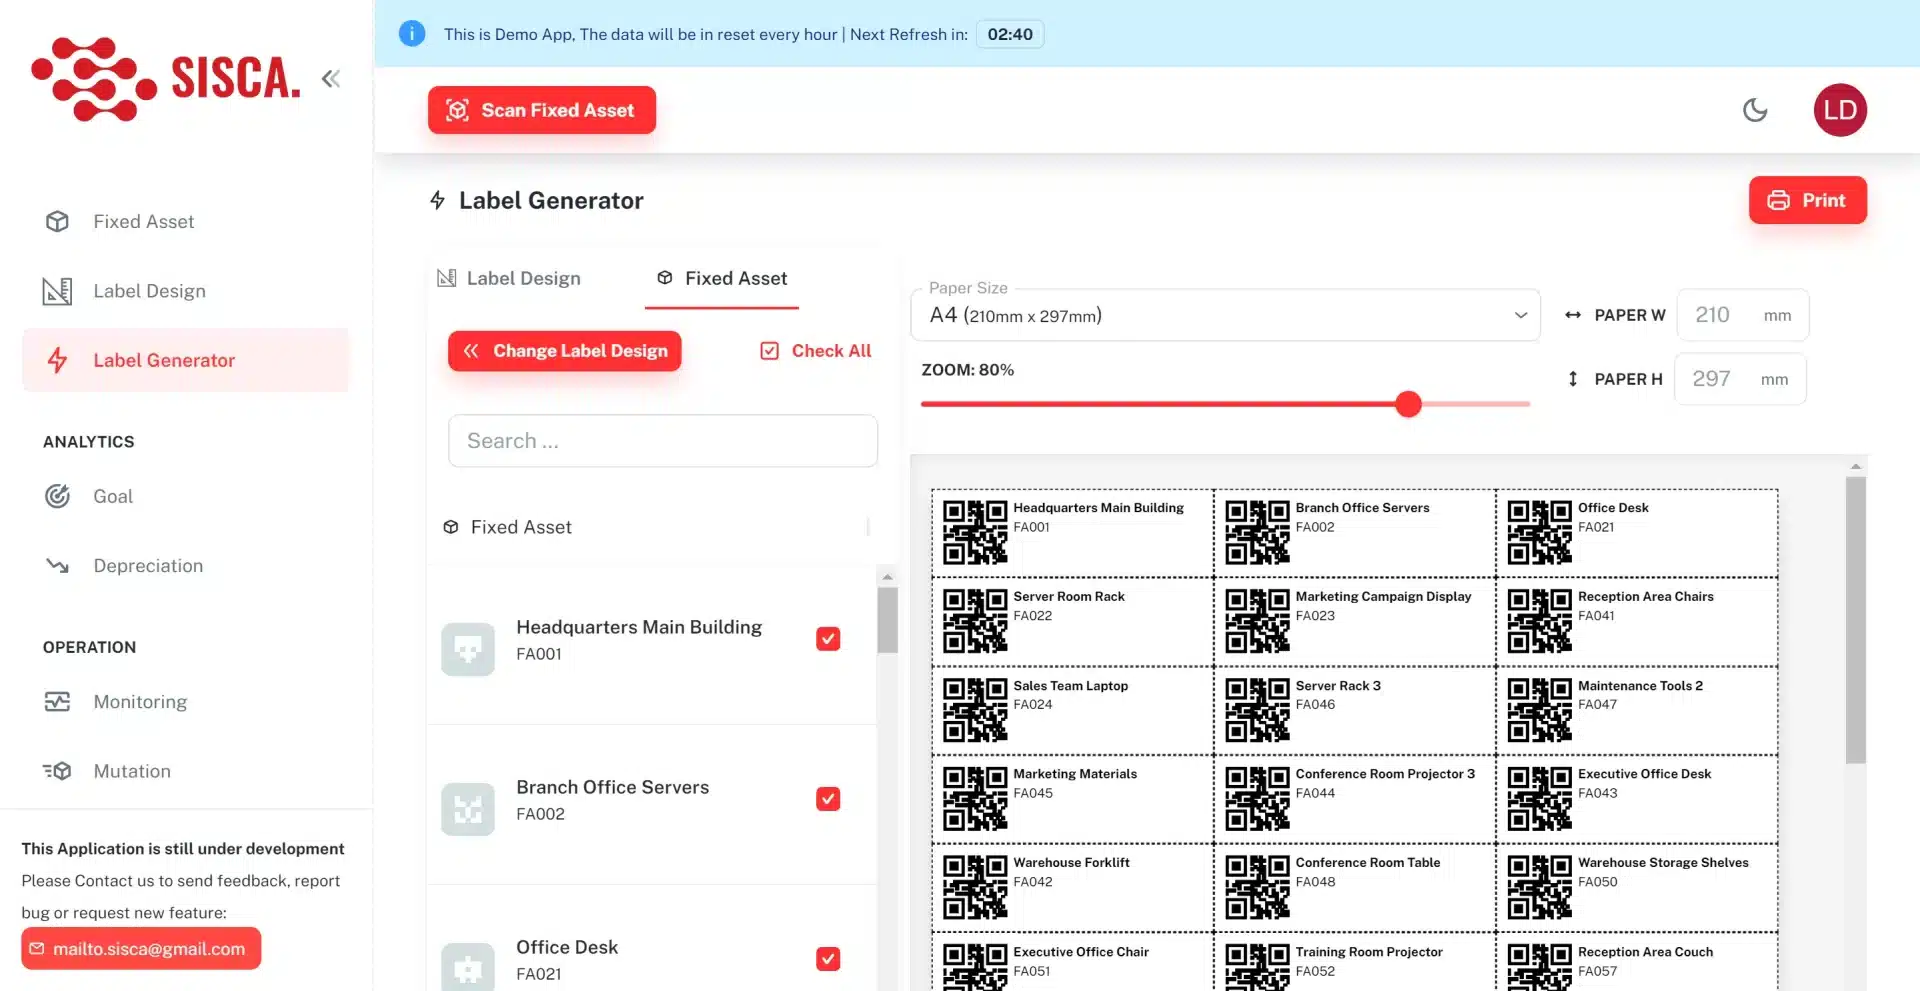The image size is (1920, 991).
Task: Click QR code for Conference Room Table label
Action: pyautogui.click(x=1258, y=887)
